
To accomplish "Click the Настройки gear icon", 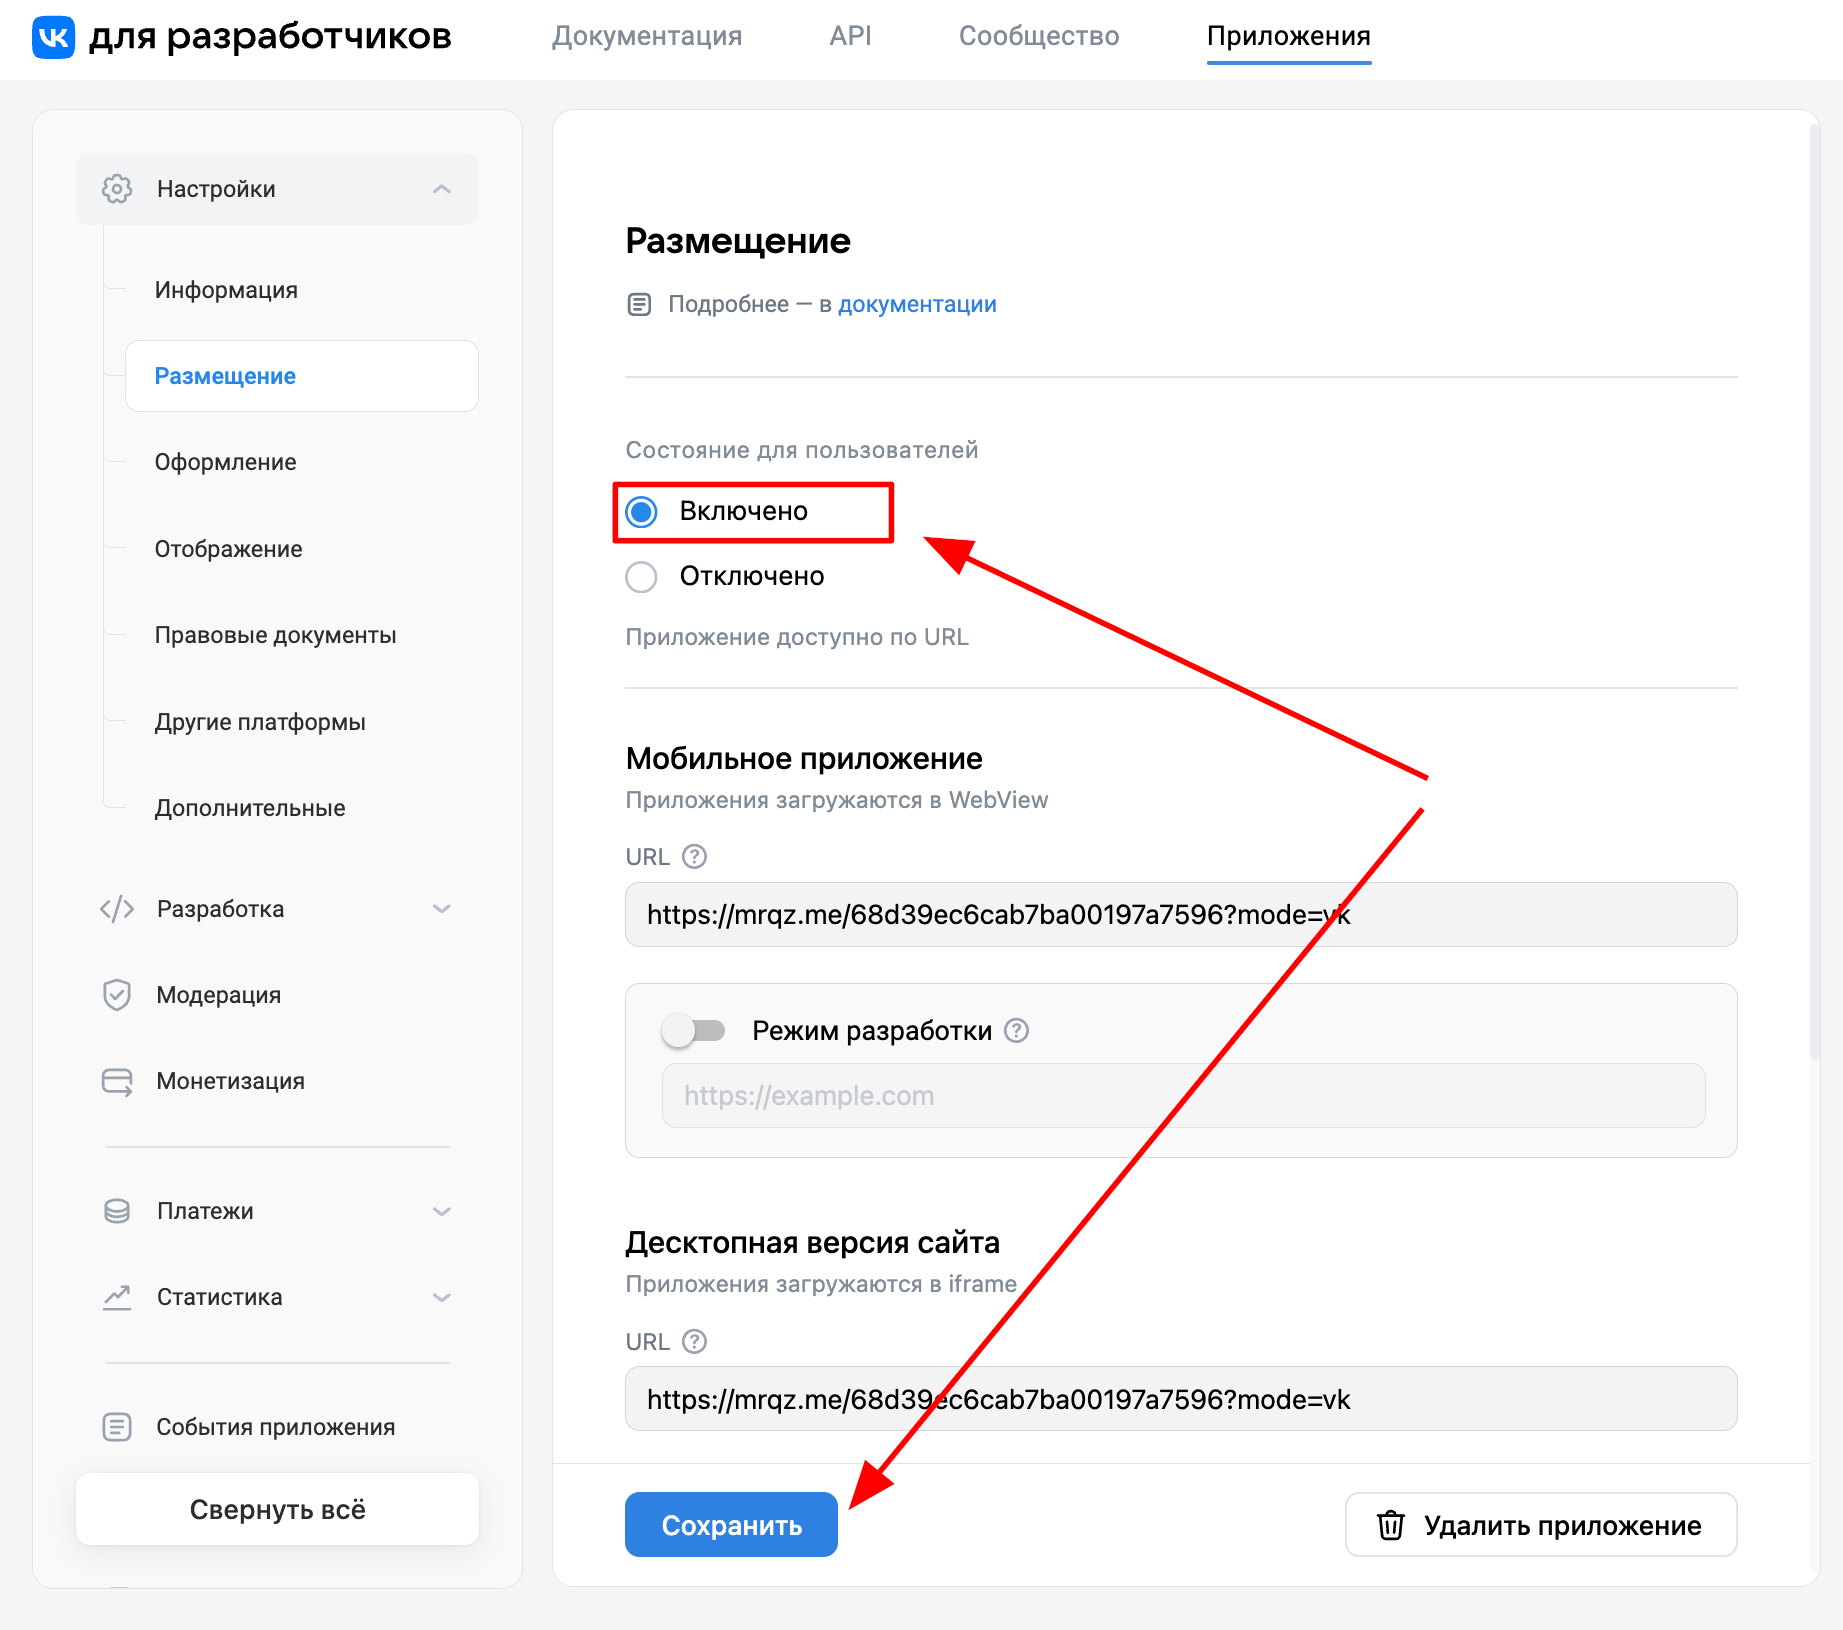I will click(x=117, y=189).
